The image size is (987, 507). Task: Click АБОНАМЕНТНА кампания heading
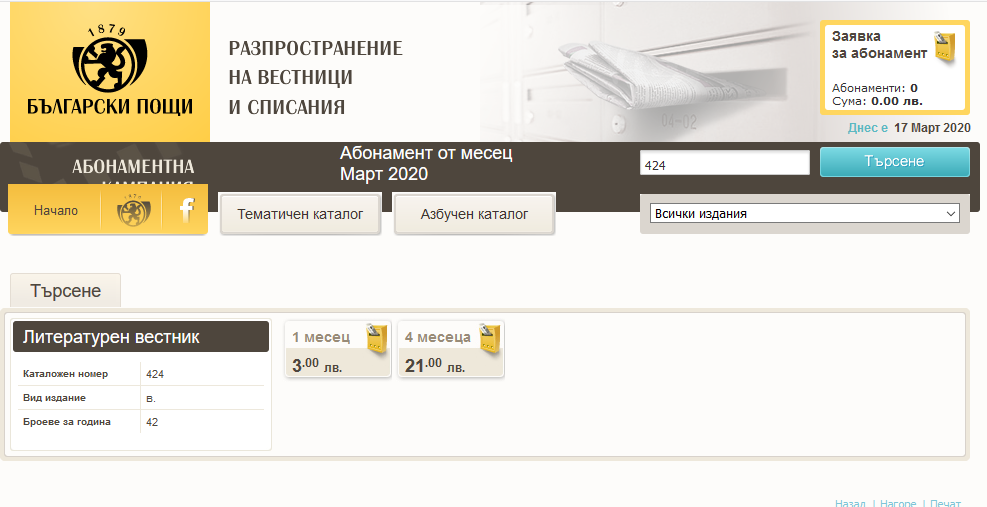coord(133,171)
